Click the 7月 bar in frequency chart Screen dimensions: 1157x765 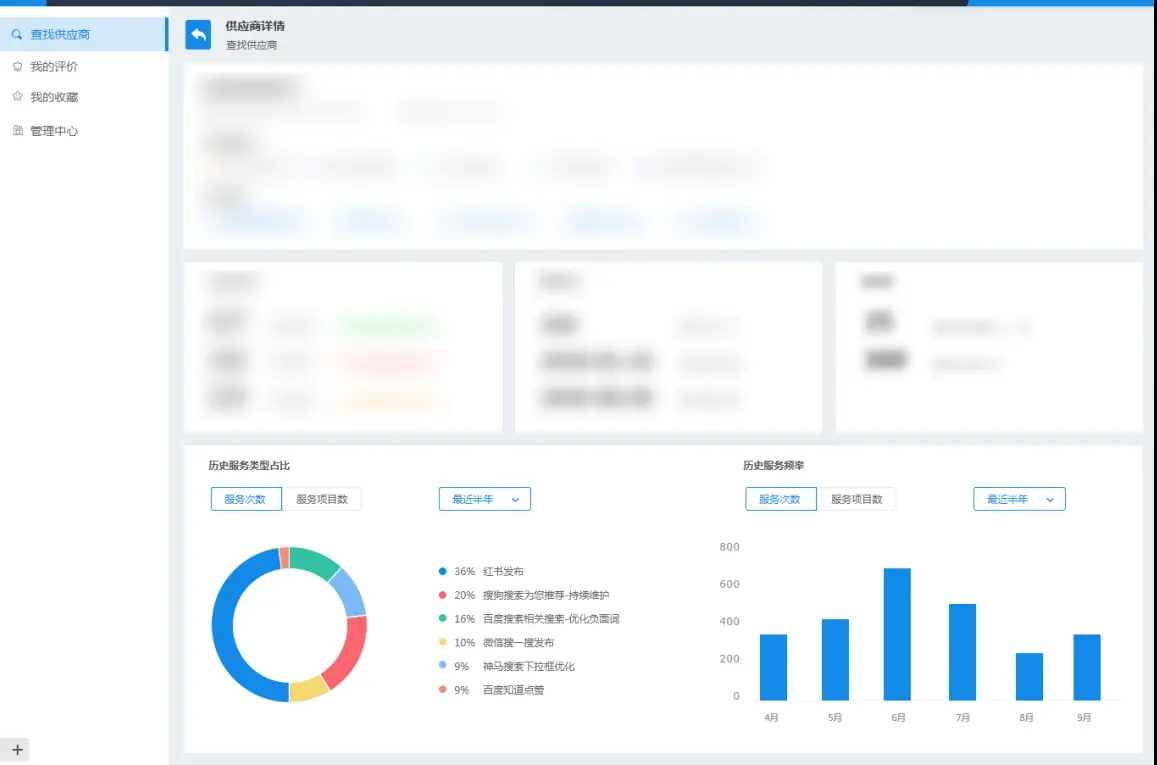(x=962, y=652)
